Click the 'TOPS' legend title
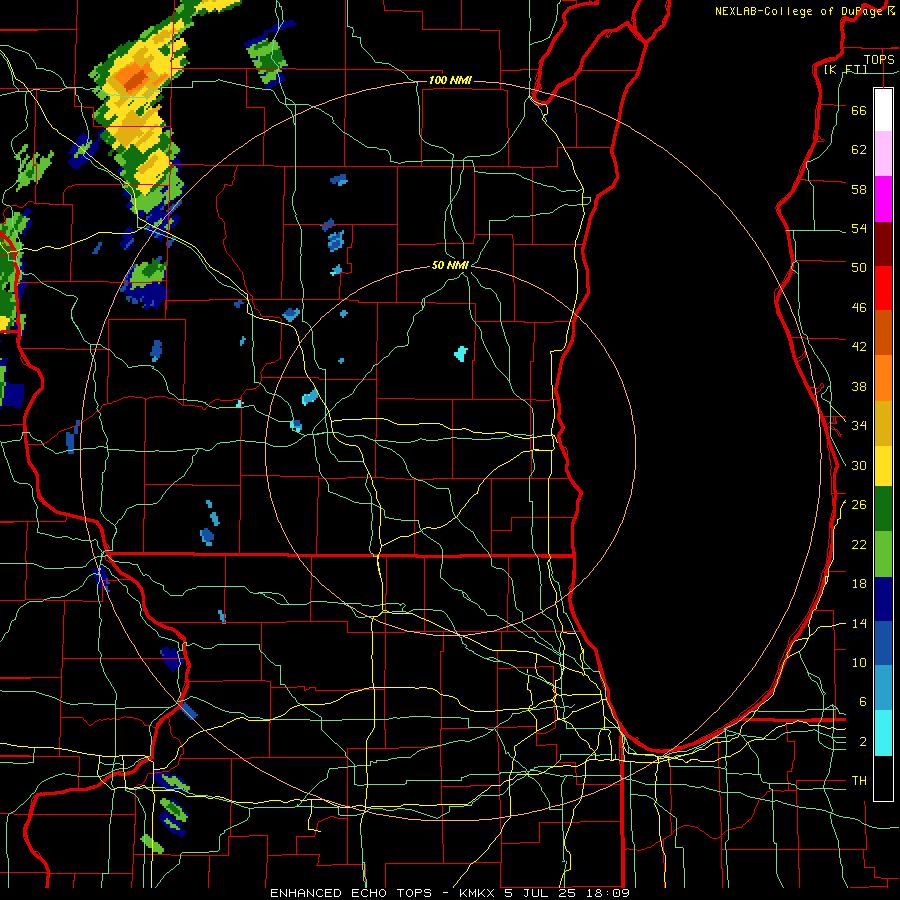This screenshot has height=900, width=900. tap(879, 59)
